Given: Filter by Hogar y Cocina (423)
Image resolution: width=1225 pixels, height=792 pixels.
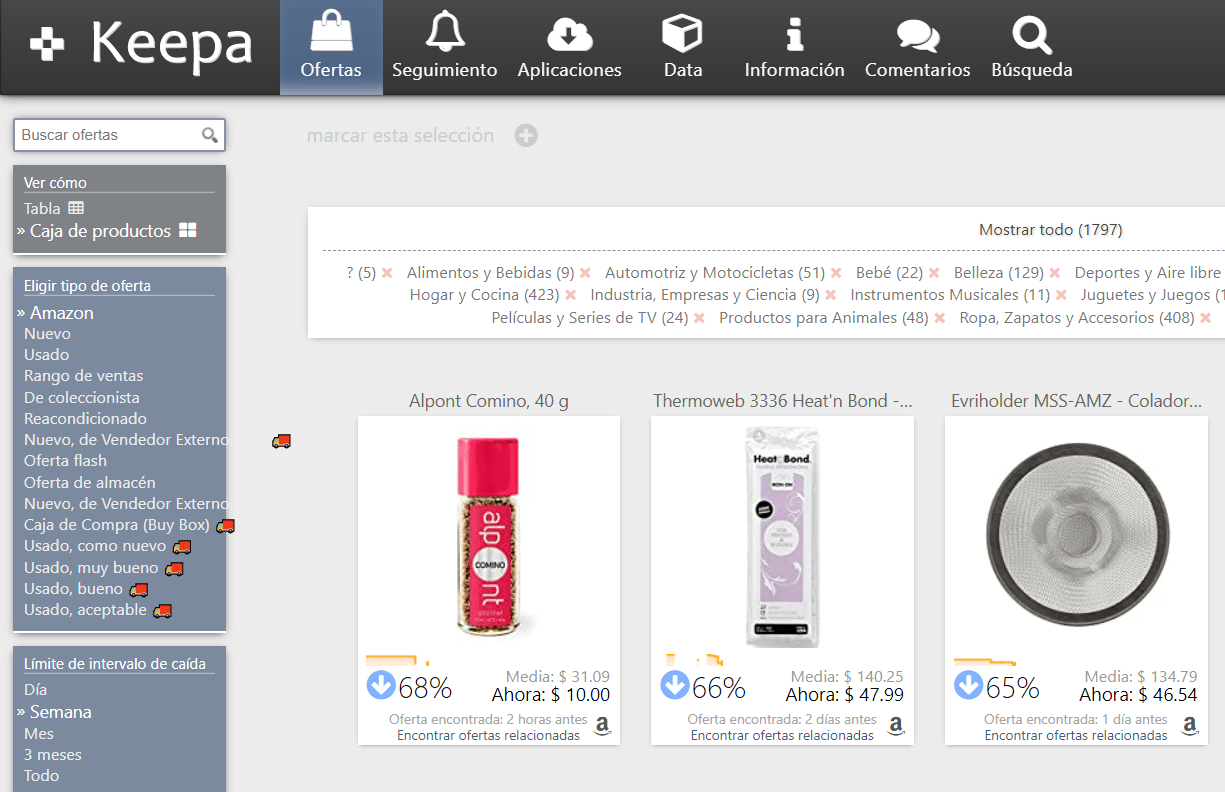Looking at the screenshot, I should click(x=484, y=295).
